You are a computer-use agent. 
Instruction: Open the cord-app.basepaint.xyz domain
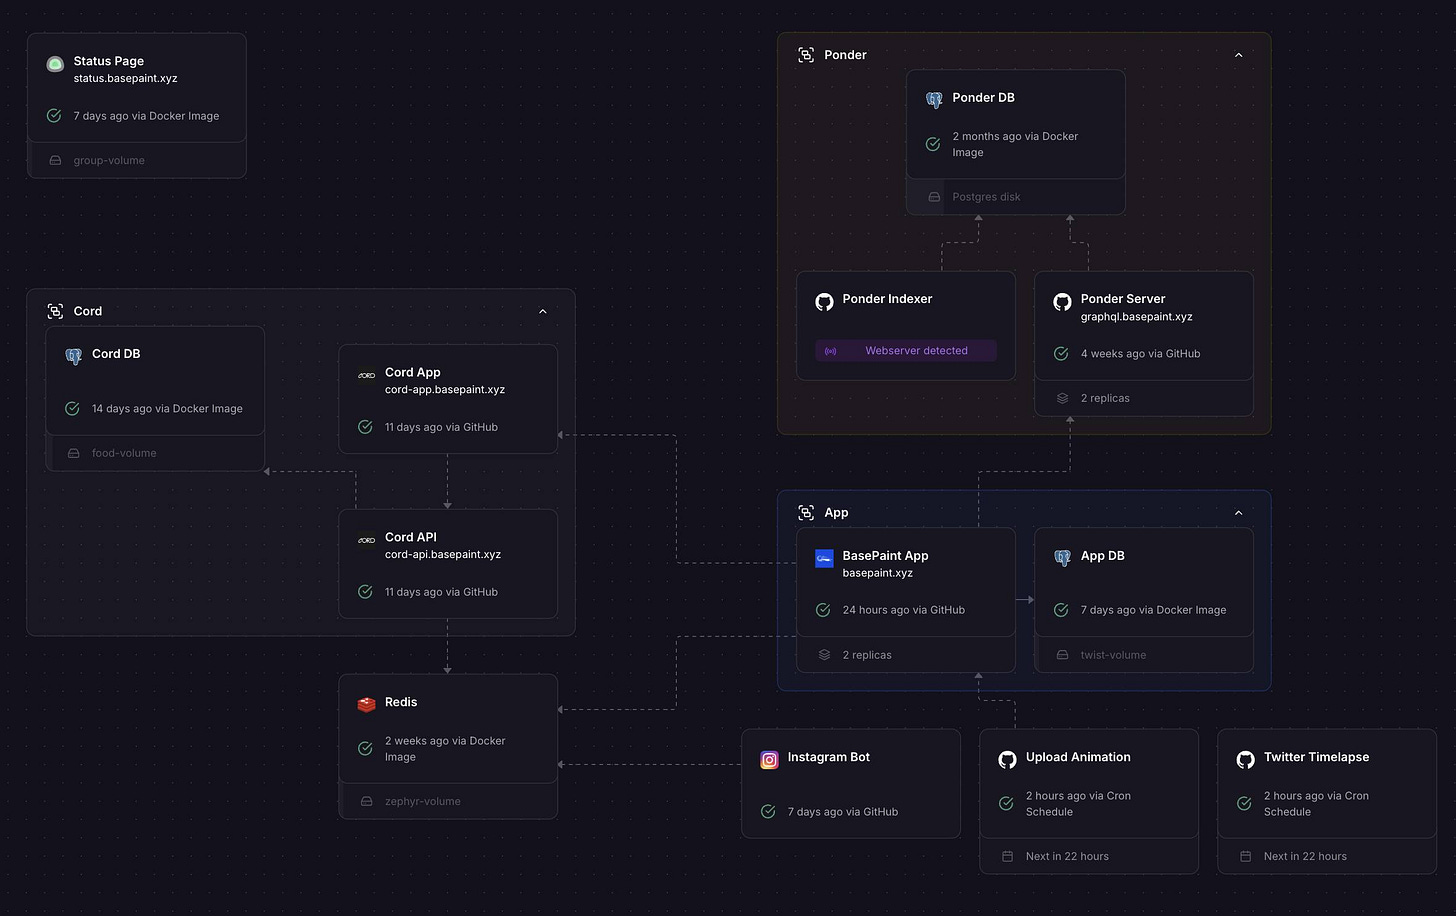pyautogui.click(x=445, y=390)
